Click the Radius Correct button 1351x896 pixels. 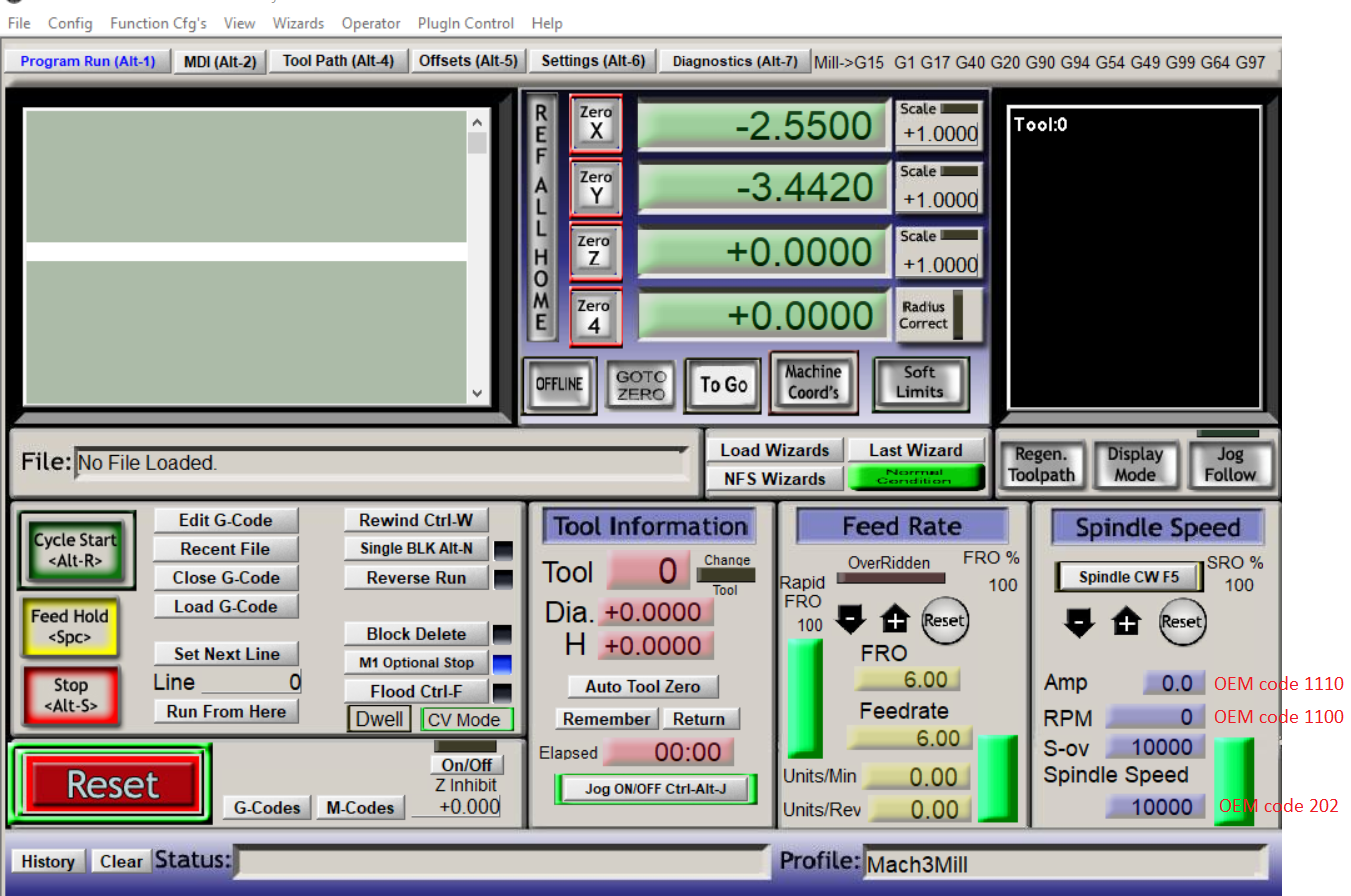pos(938,315)
